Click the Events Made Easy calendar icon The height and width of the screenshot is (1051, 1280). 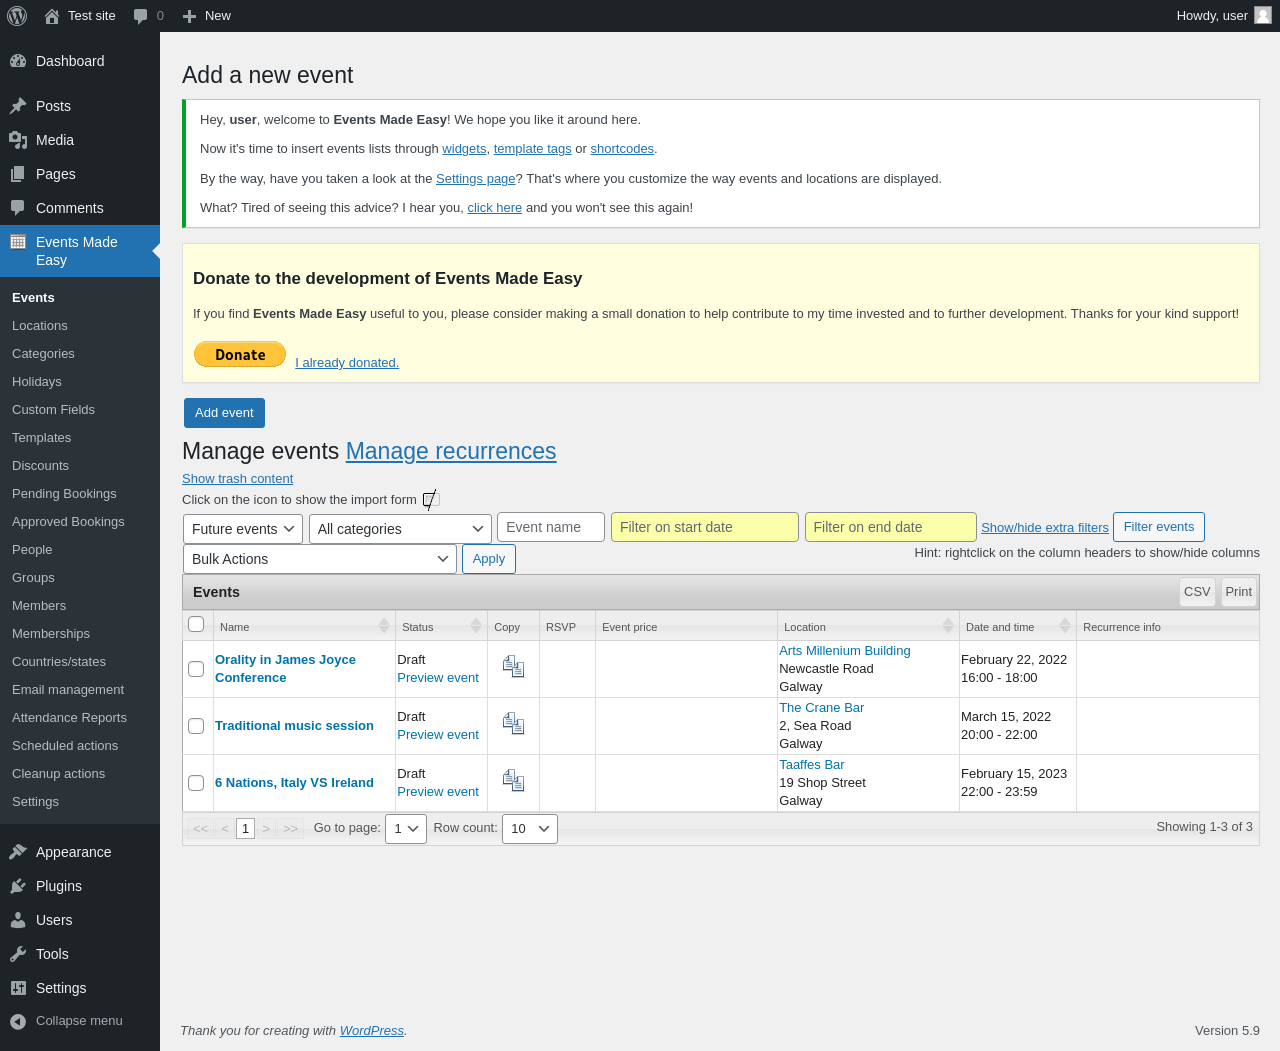(18, 242)
